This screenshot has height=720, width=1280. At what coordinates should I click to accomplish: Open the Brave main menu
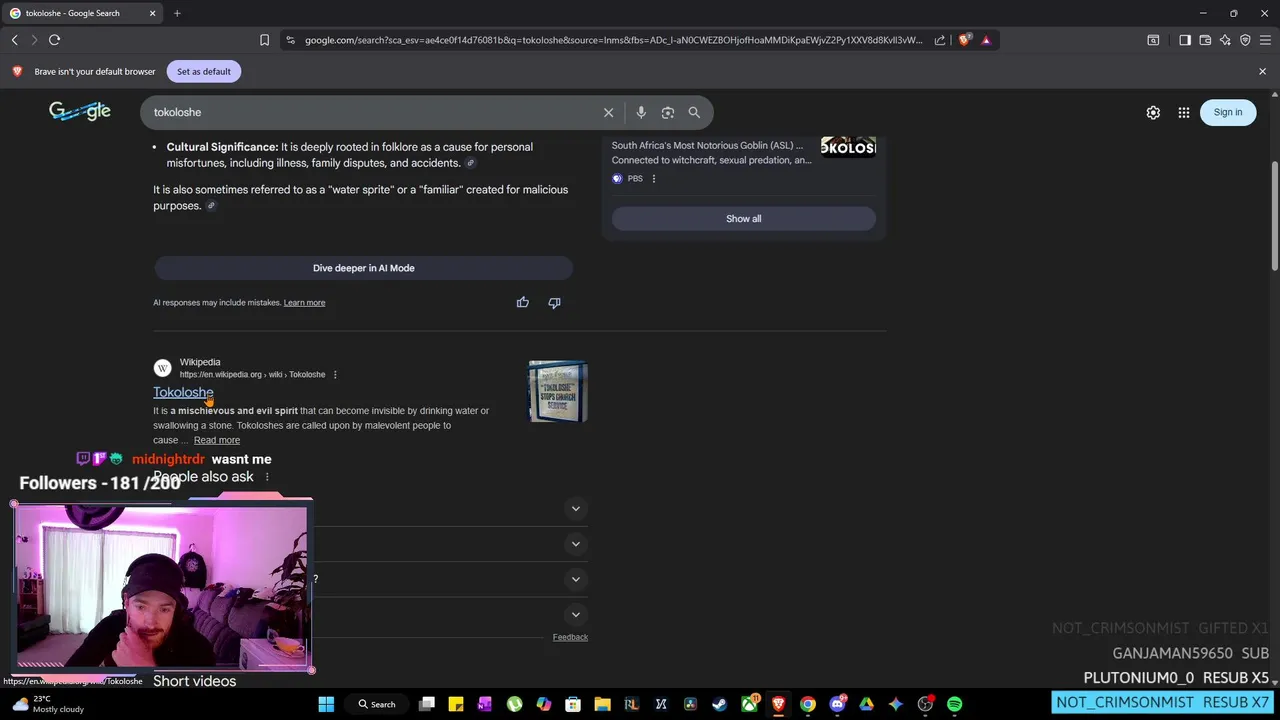click(x=1265, y=40)
